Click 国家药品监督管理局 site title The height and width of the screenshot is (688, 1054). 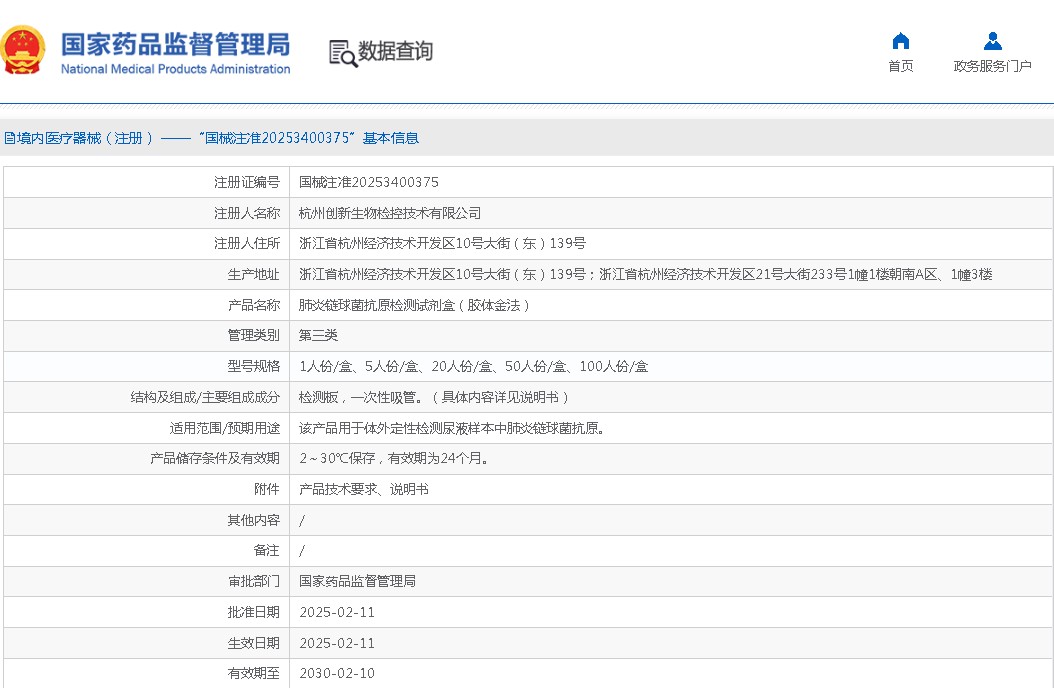[x=175, y=44]
